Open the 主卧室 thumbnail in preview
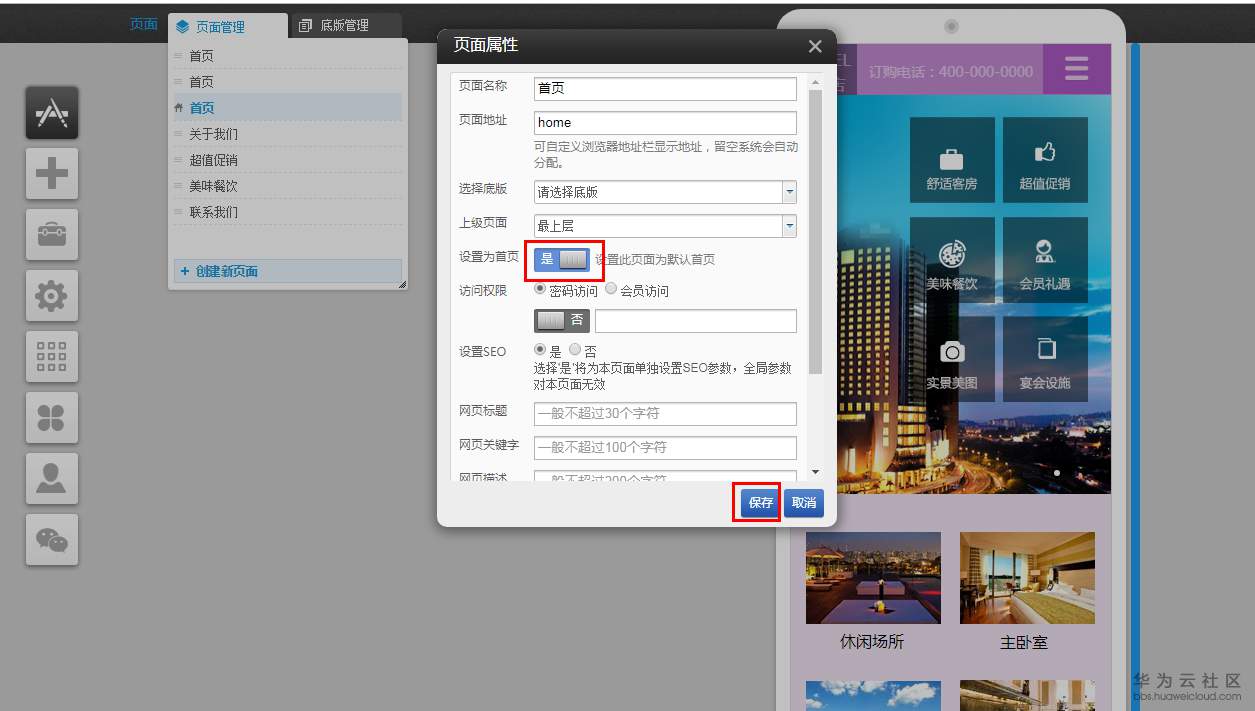 click(x=1027, y=578)
